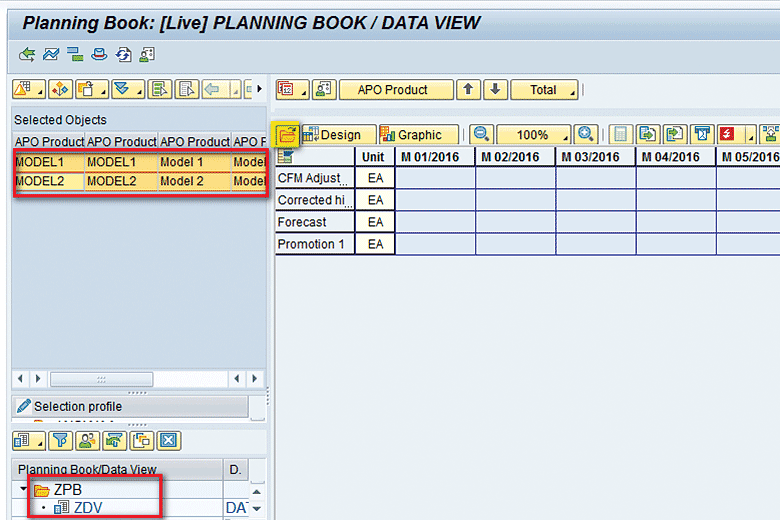The width and height of the screenshot is (780, 520).
Task: Click the hat icon in the top toolbar
Action: pyautogui.click(x=99, y=54)
